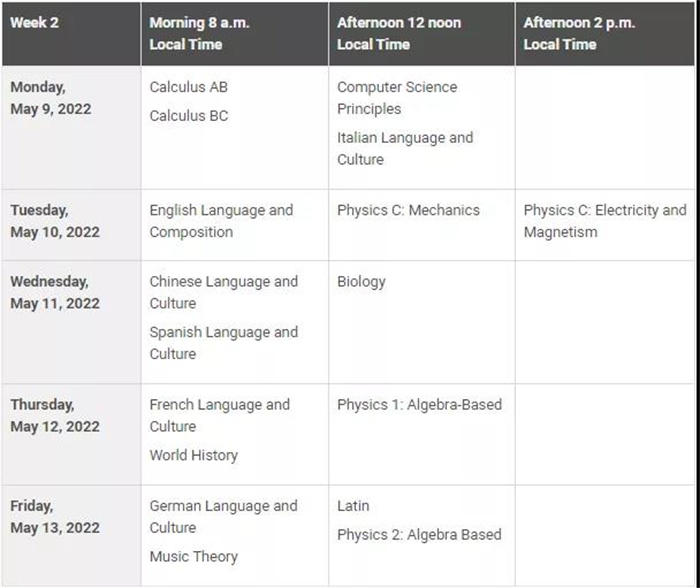This screenshot has width=700, height=588.
Task: Click the Friday, May 13, 2022 row label
Action: (x=54, y=517)
